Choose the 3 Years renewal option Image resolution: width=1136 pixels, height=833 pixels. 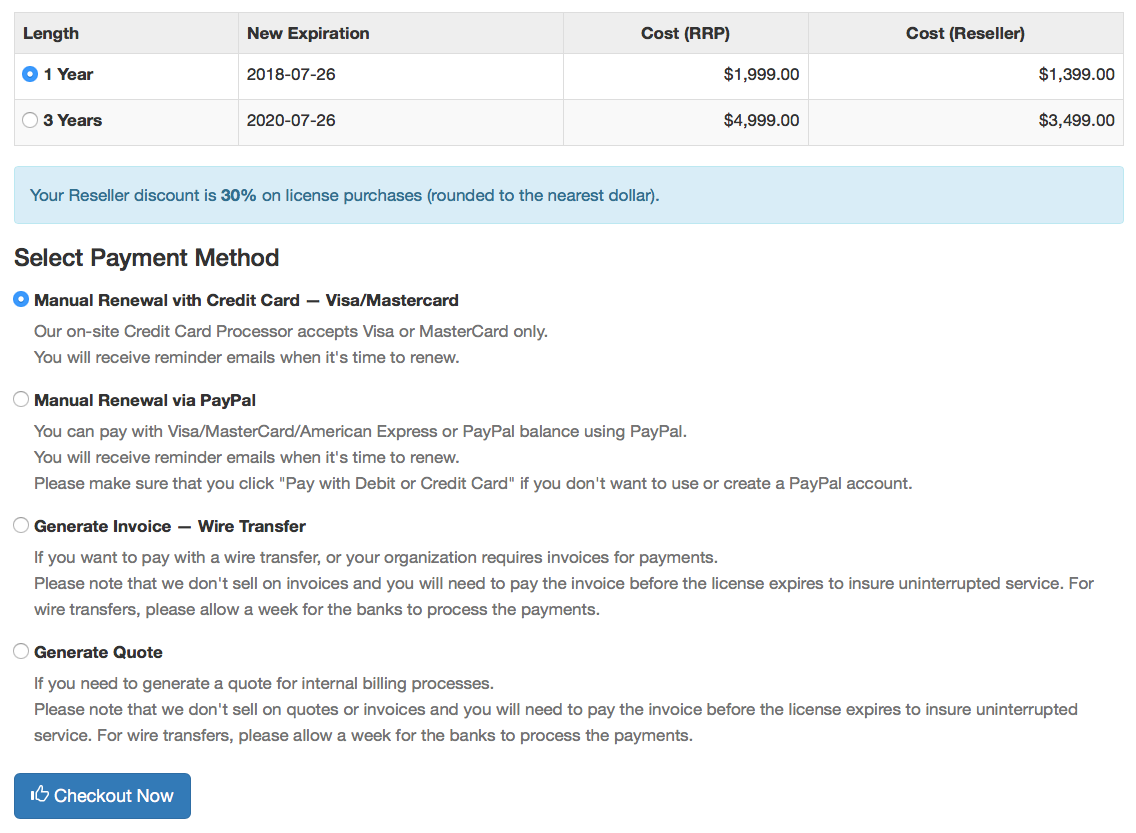30,120
